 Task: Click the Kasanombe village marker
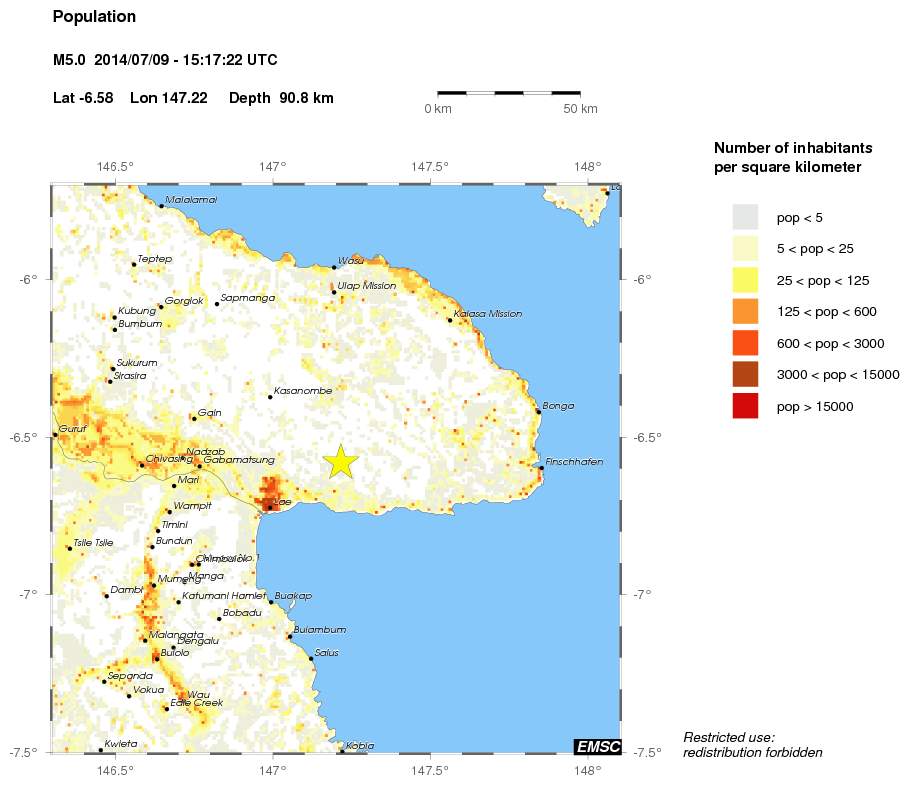point(270,397)
